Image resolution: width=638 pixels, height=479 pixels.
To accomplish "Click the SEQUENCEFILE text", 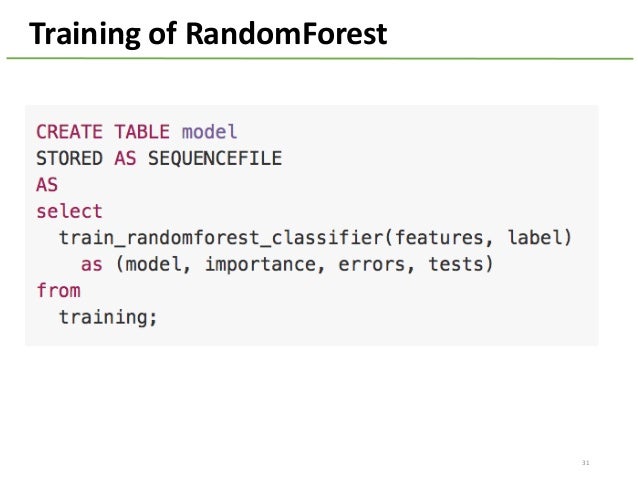I will tap(215, 158).
